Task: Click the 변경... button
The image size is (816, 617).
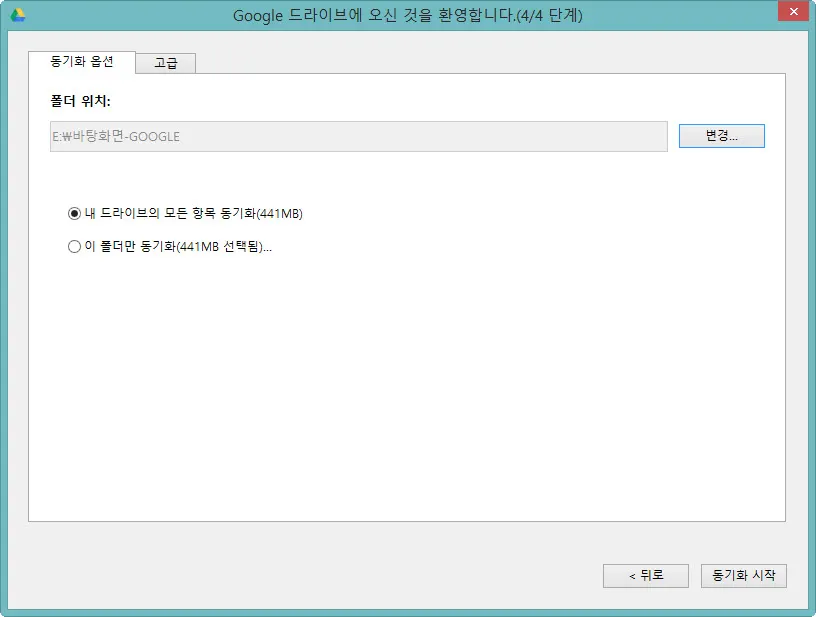Action: click(x=721, y=136)
